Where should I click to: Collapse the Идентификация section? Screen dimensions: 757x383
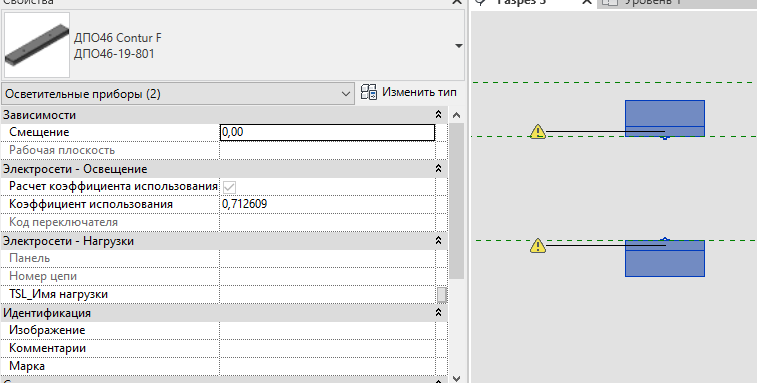tap(438, 312)
